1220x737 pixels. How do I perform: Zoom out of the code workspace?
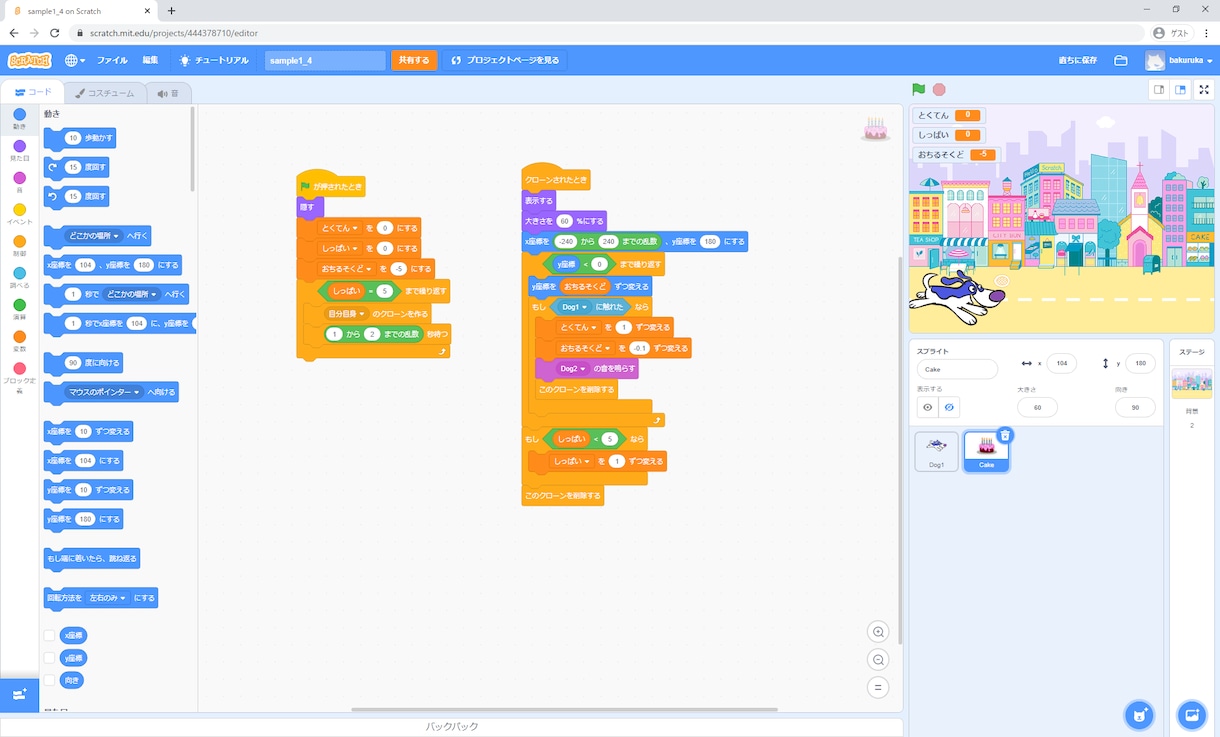pos(879,660)
